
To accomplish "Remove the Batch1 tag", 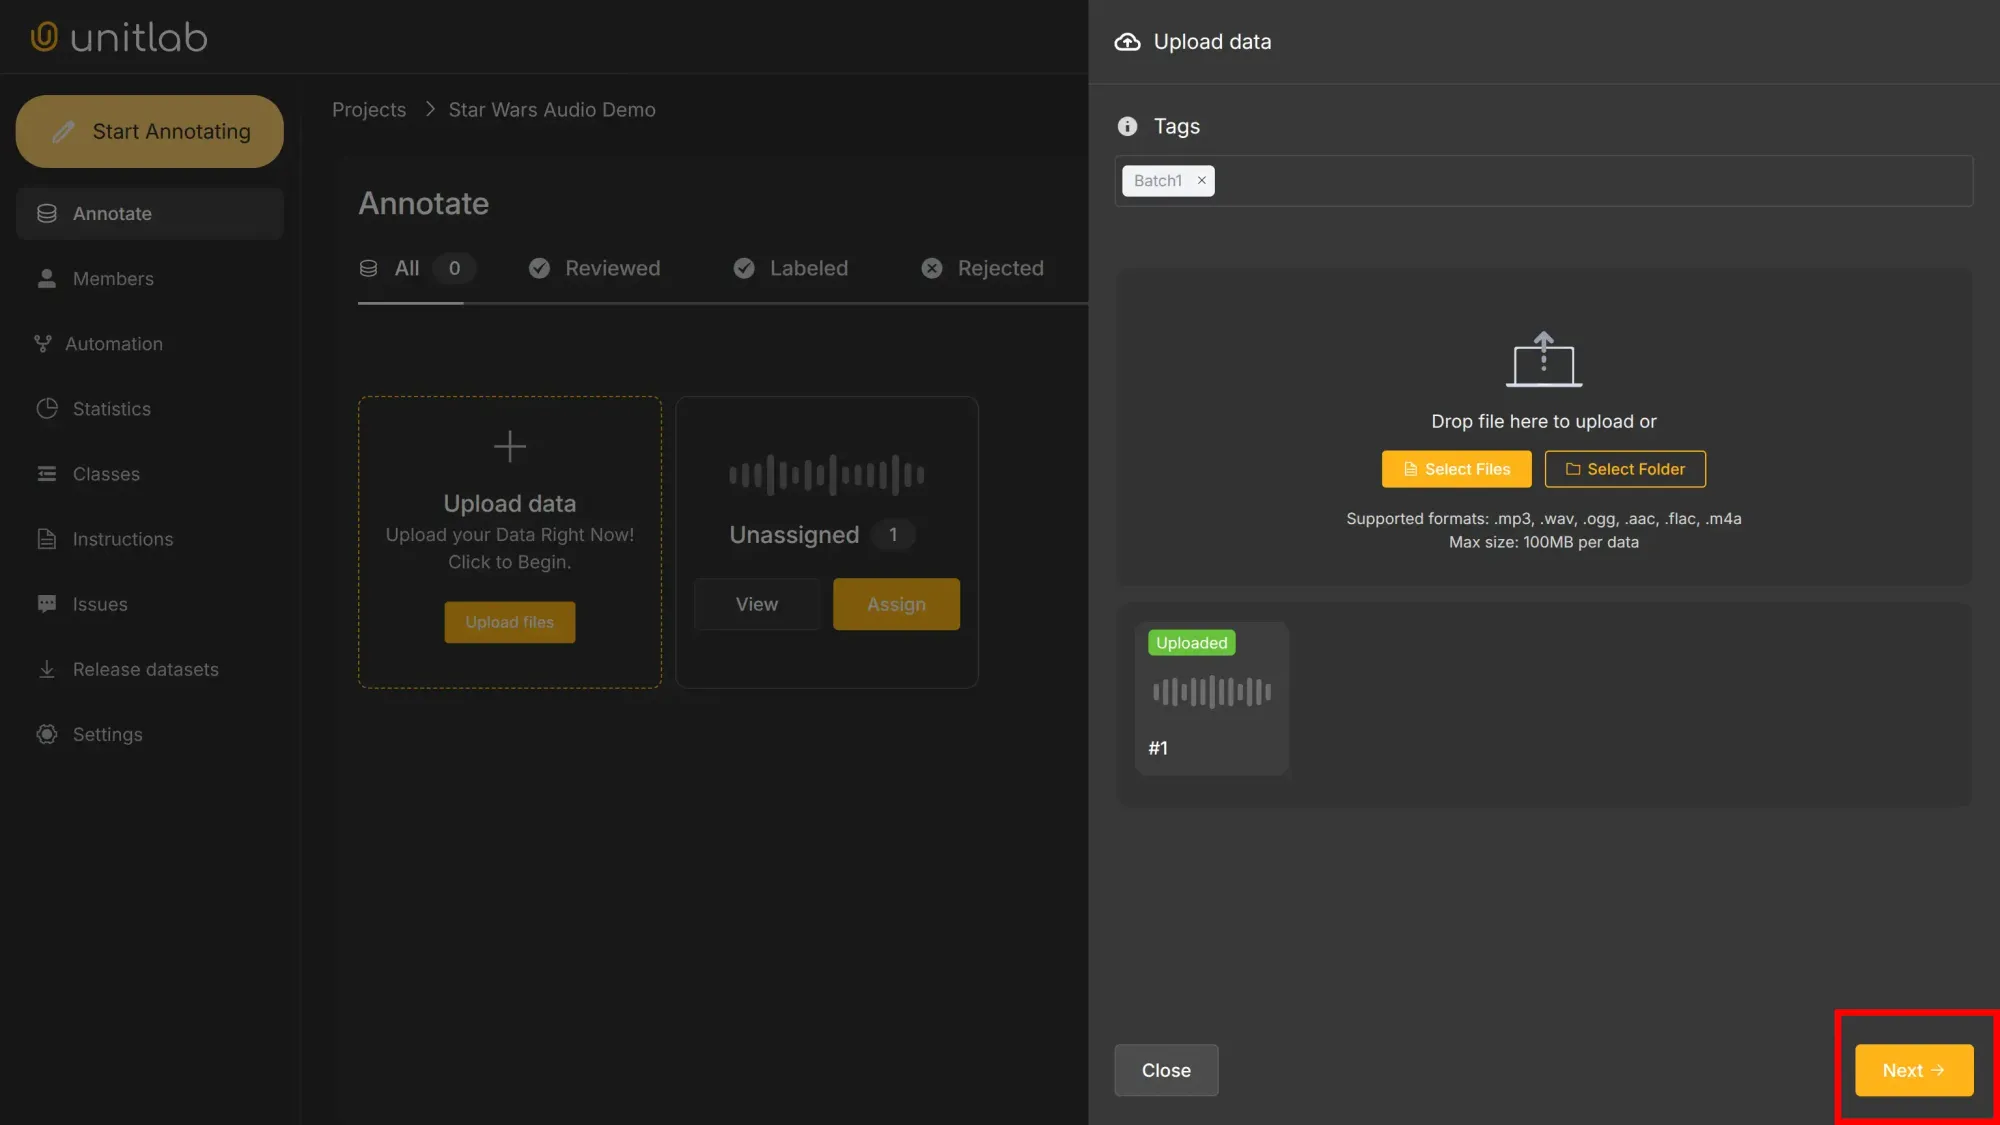I will pos(1201,180).
